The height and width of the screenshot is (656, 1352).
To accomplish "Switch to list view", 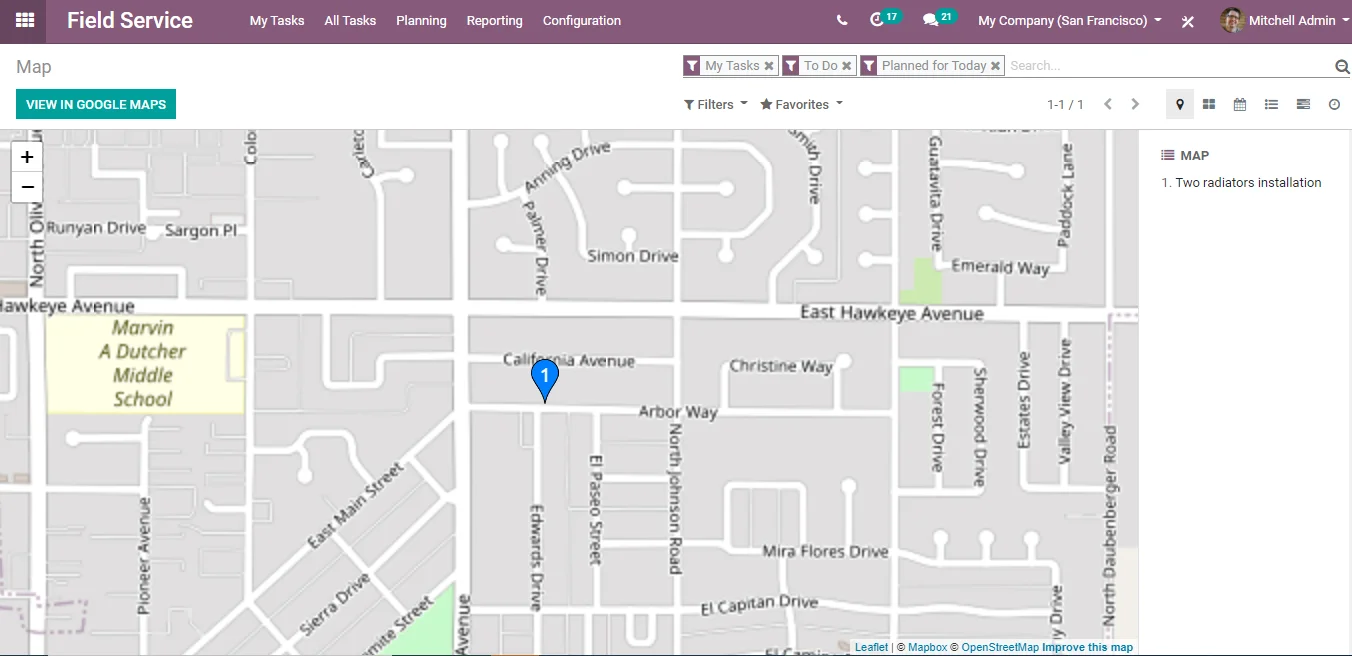I will click(x=1271, y=104).
